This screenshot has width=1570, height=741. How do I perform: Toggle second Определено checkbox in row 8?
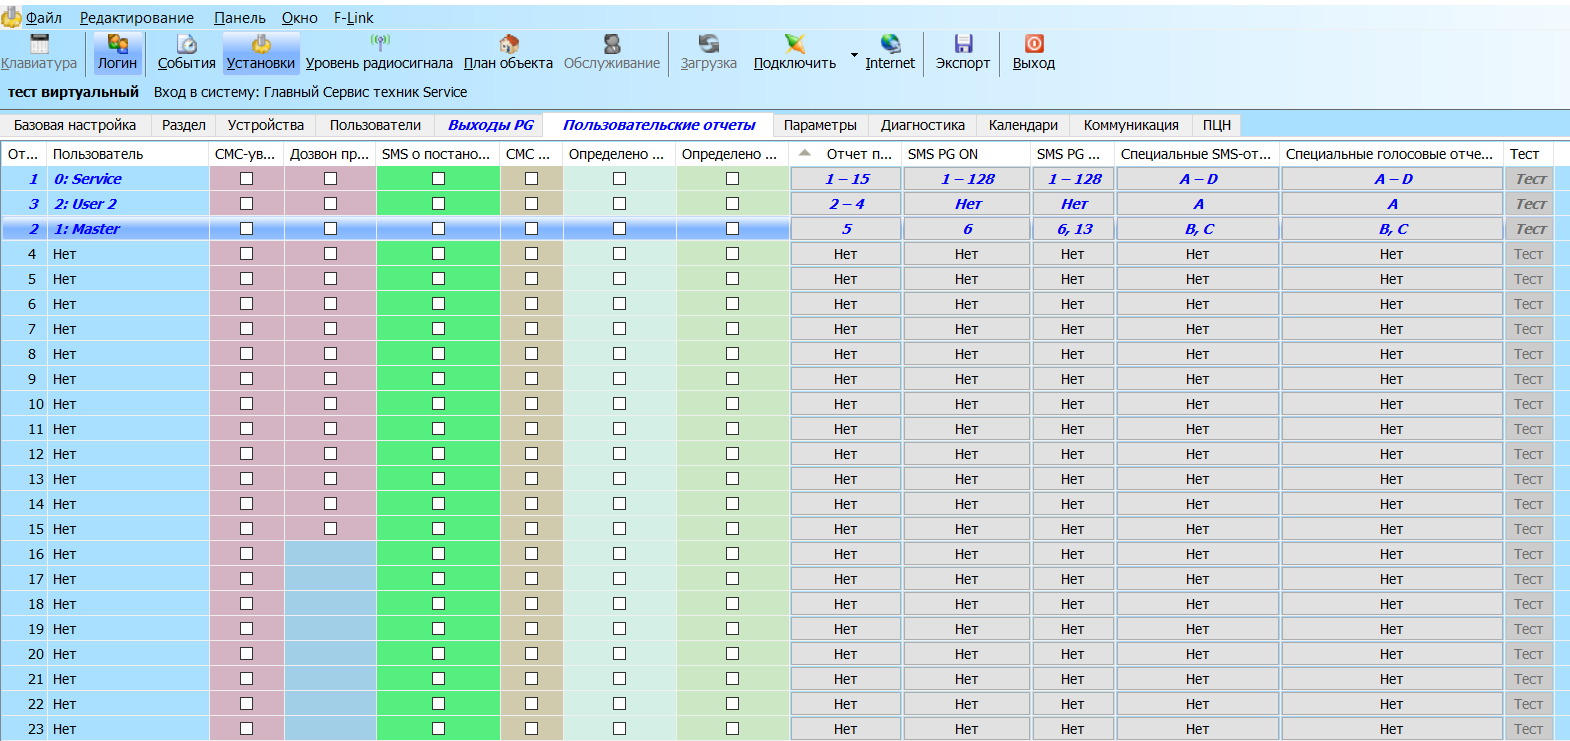click(x=733, y=354)
